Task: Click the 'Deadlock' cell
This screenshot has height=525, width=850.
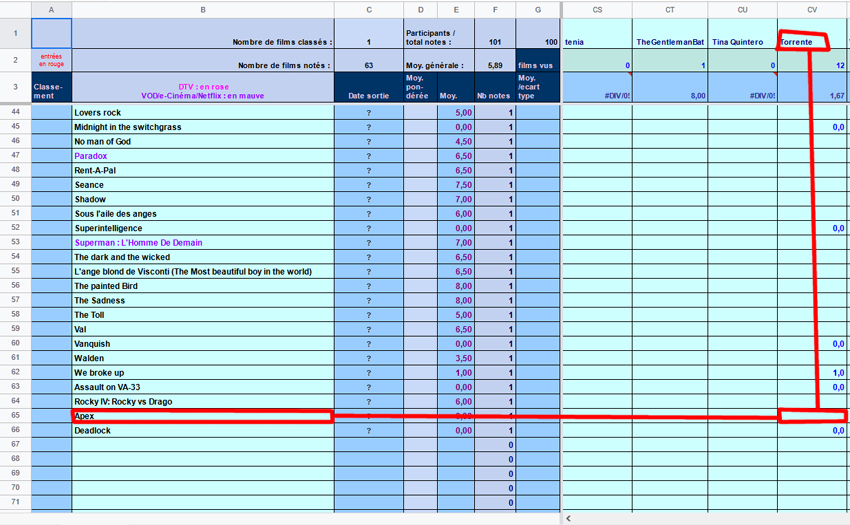Action: (203, 431)
